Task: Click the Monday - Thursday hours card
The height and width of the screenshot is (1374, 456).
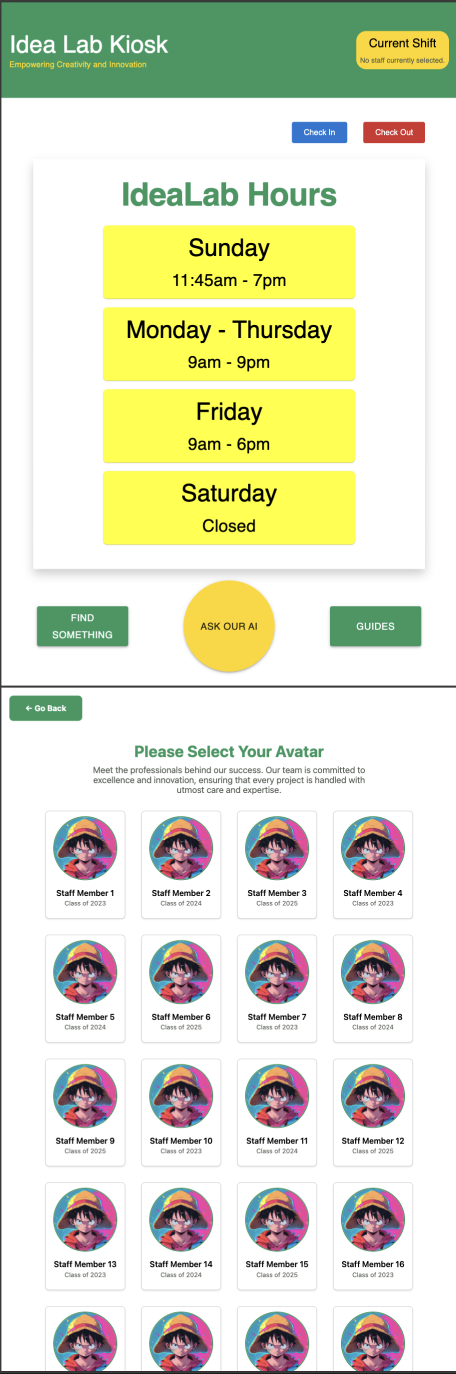Action: click(229, 344)
